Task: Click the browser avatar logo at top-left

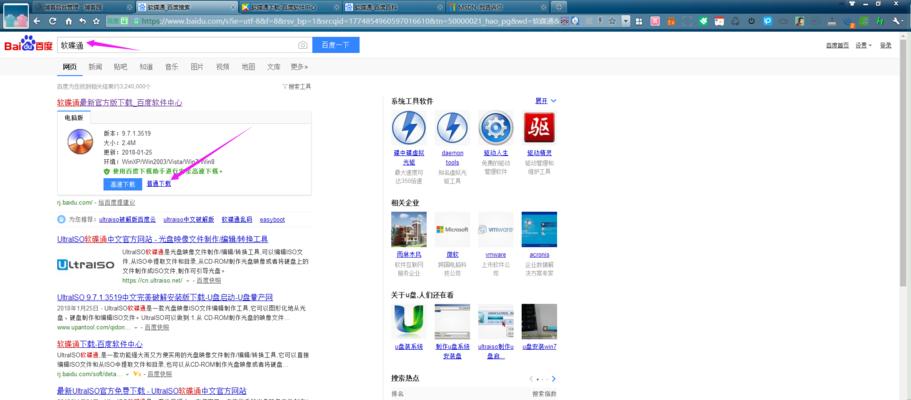Action: tap(16, 16)
